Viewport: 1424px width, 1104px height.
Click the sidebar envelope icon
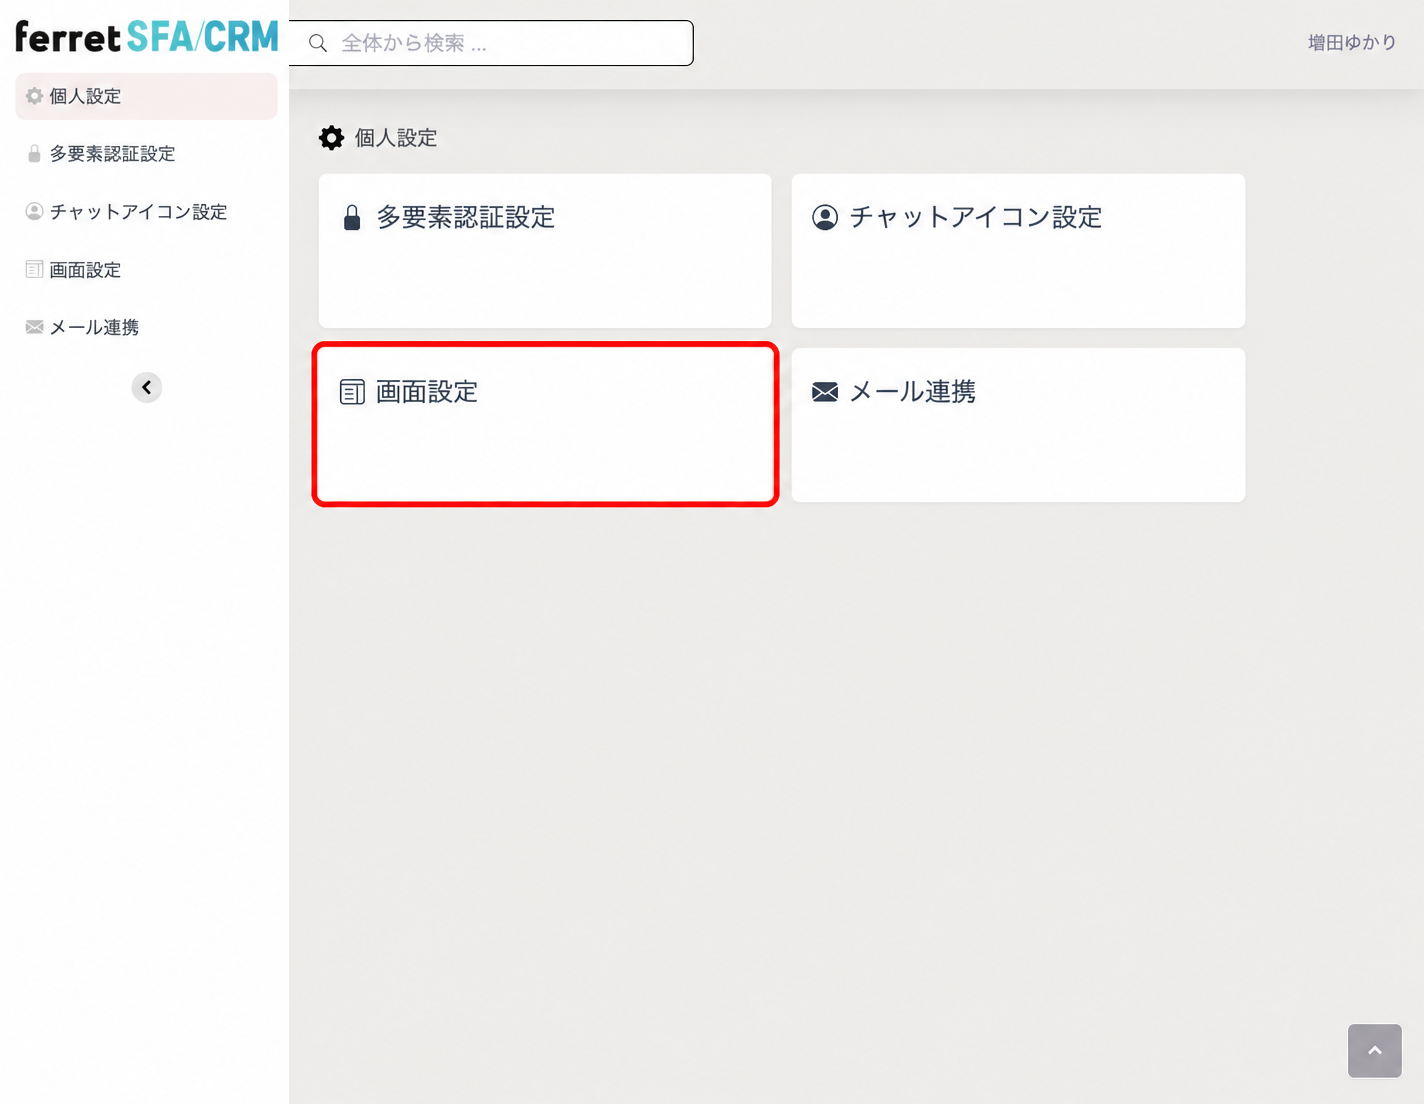click(34, 328)
